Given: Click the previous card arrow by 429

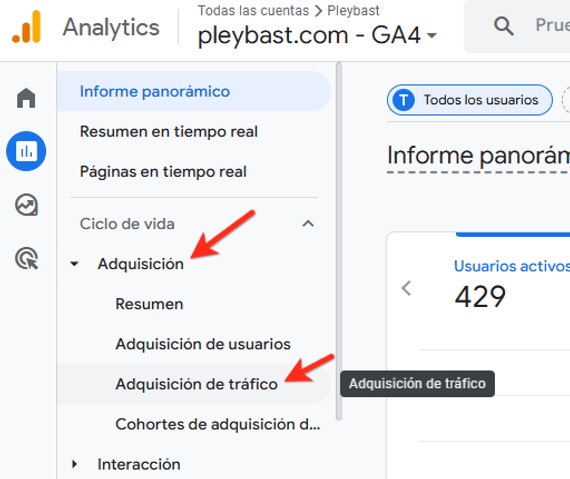Looking at the screenshot, I should coord(406,289).
